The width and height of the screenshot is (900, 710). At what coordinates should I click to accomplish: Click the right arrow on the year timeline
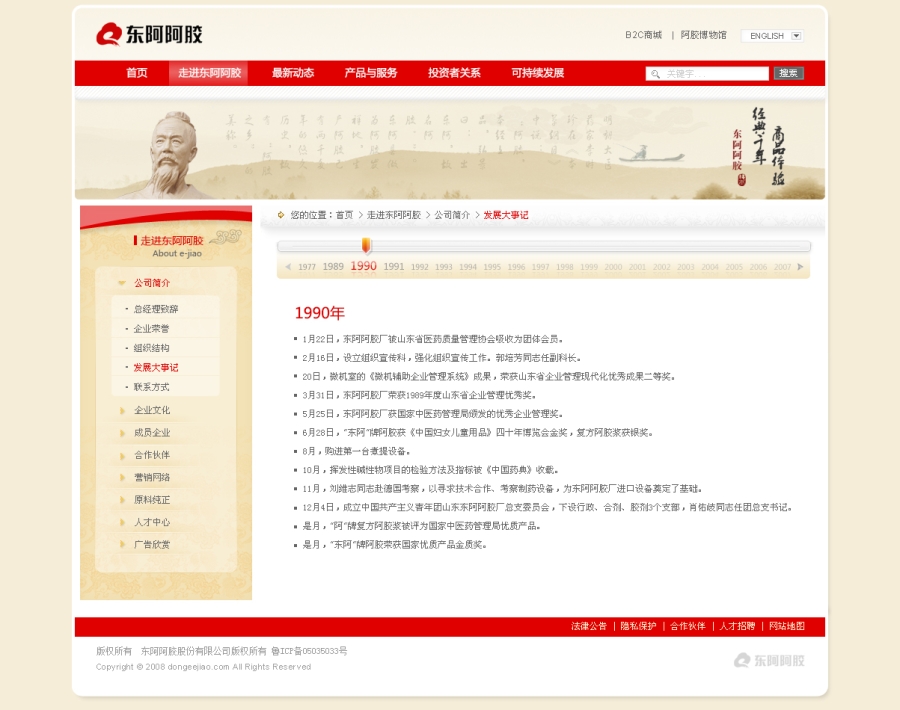click(x=800, y=267)
